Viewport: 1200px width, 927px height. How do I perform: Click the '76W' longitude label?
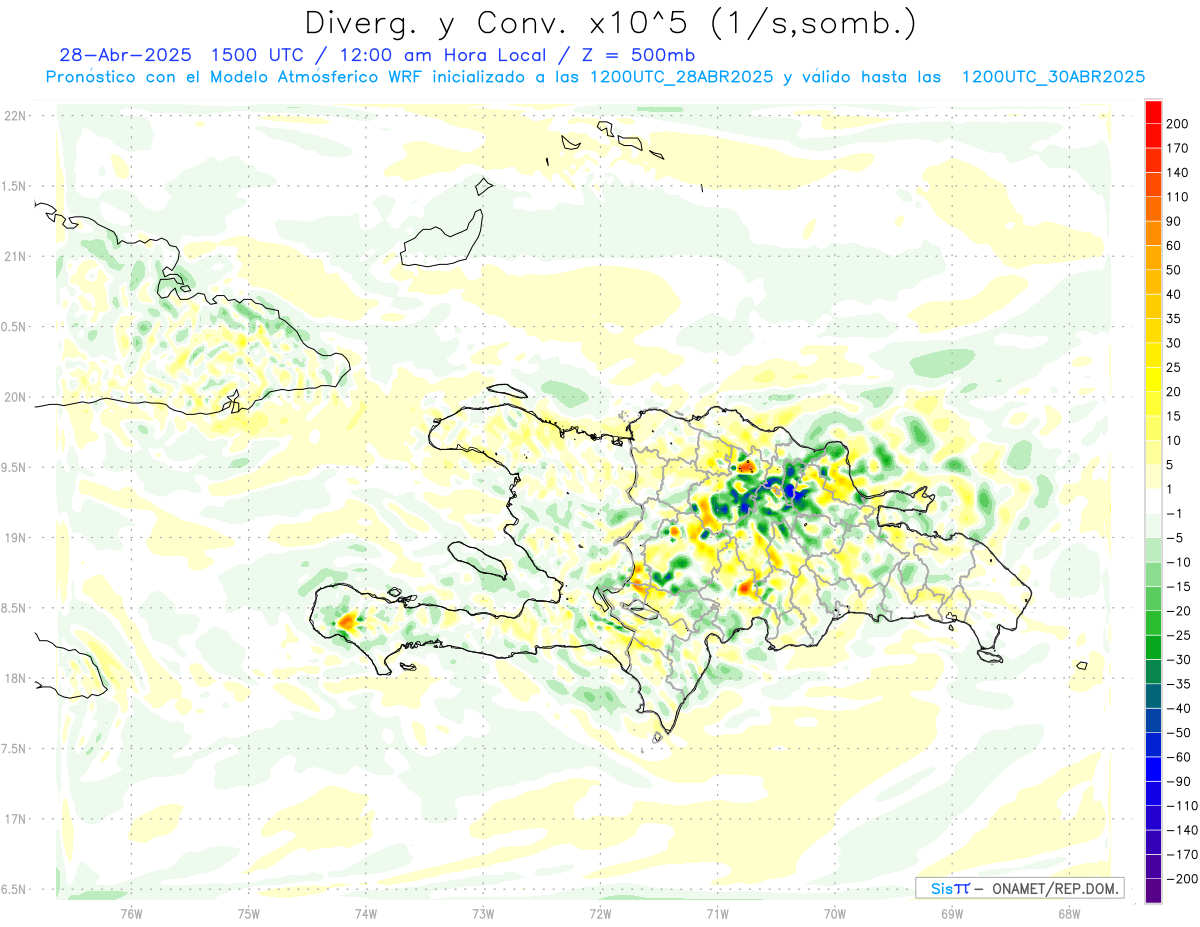pyautogui.click(x=131, y=913)
